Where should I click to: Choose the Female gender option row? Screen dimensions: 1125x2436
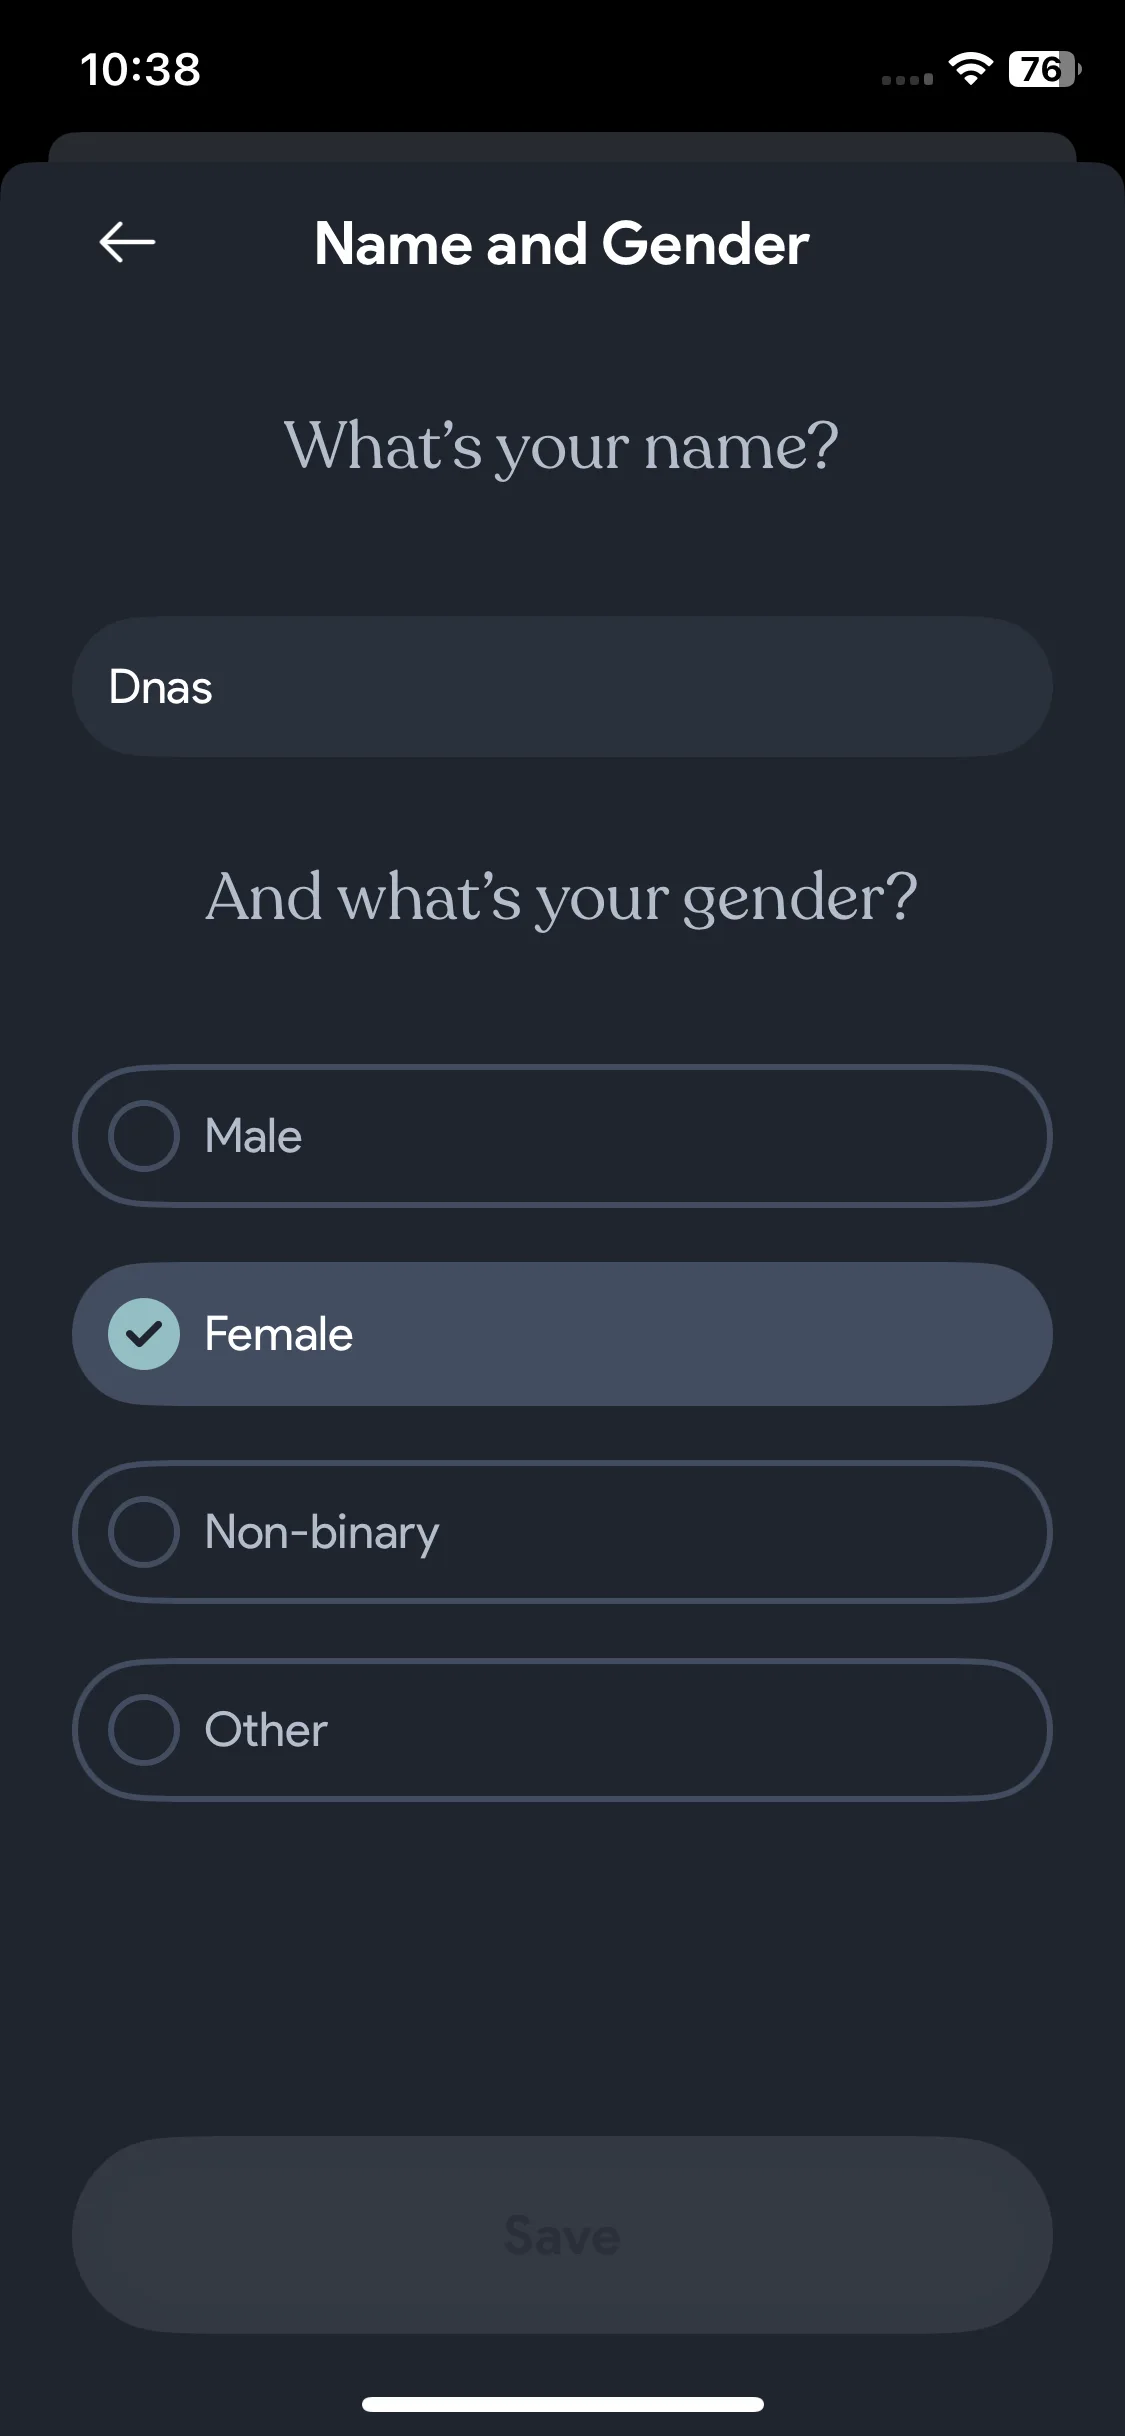coord(562,1334)
